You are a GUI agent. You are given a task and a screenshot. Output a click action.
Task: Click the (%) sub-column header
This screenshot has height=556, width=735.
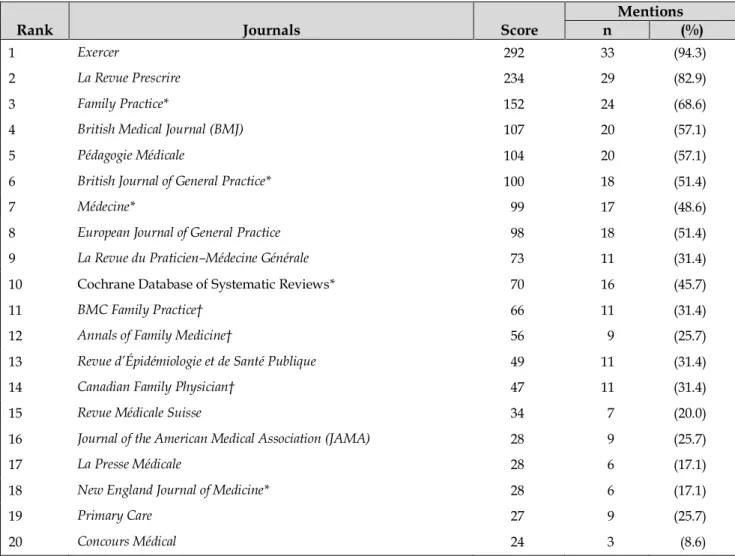point(692,30)
